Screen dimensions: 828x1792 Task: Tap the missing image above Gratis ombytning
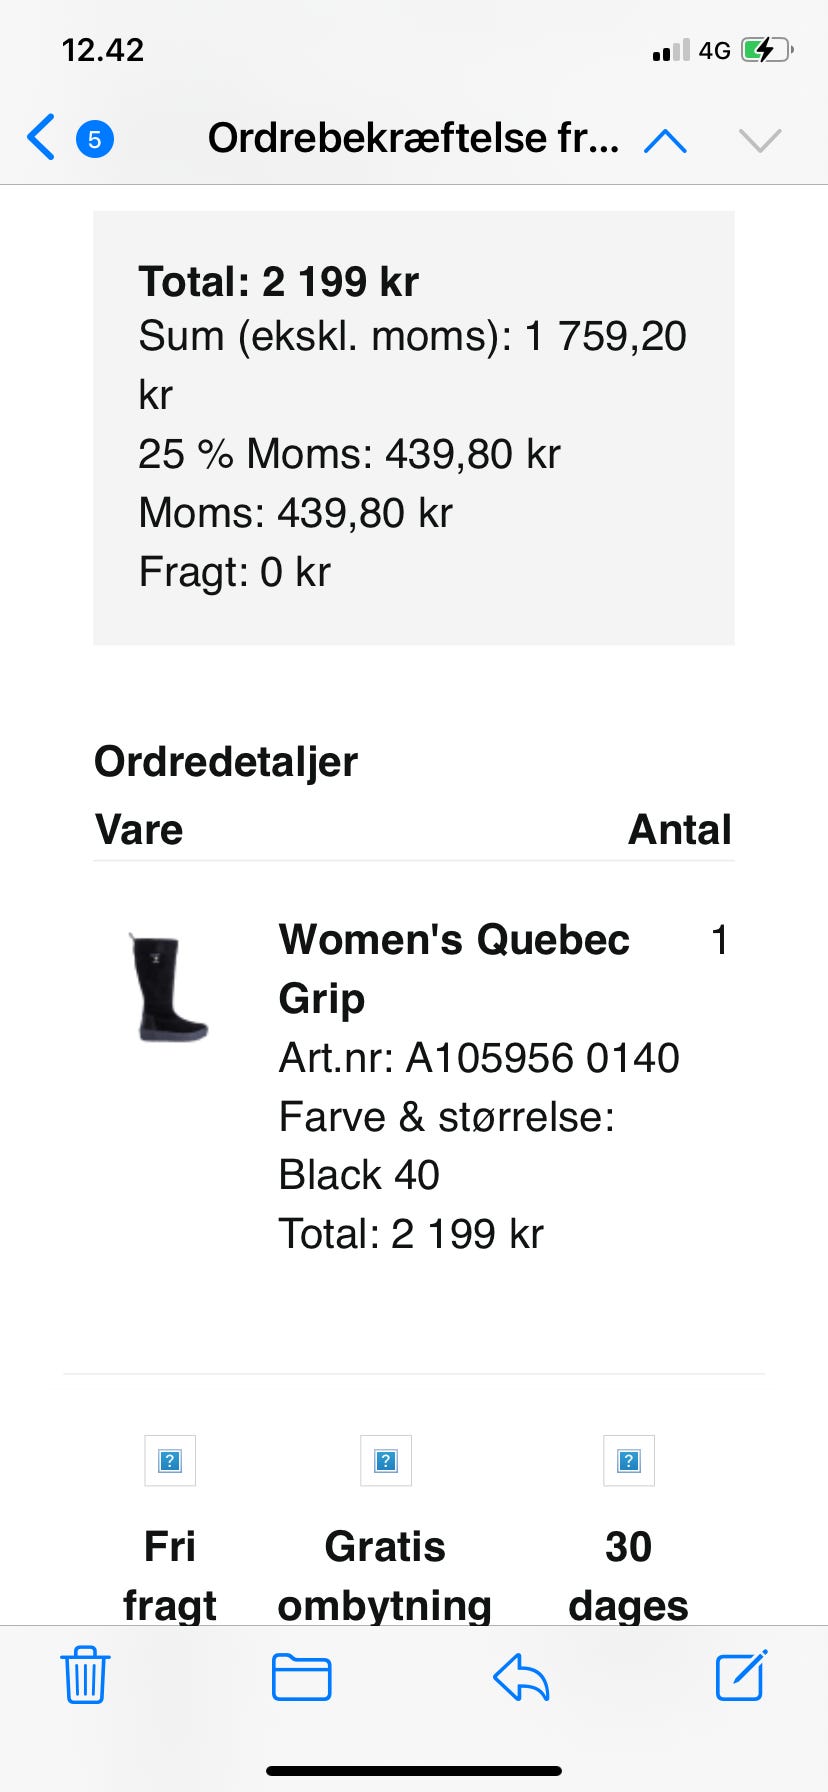tap(386, 1461)
